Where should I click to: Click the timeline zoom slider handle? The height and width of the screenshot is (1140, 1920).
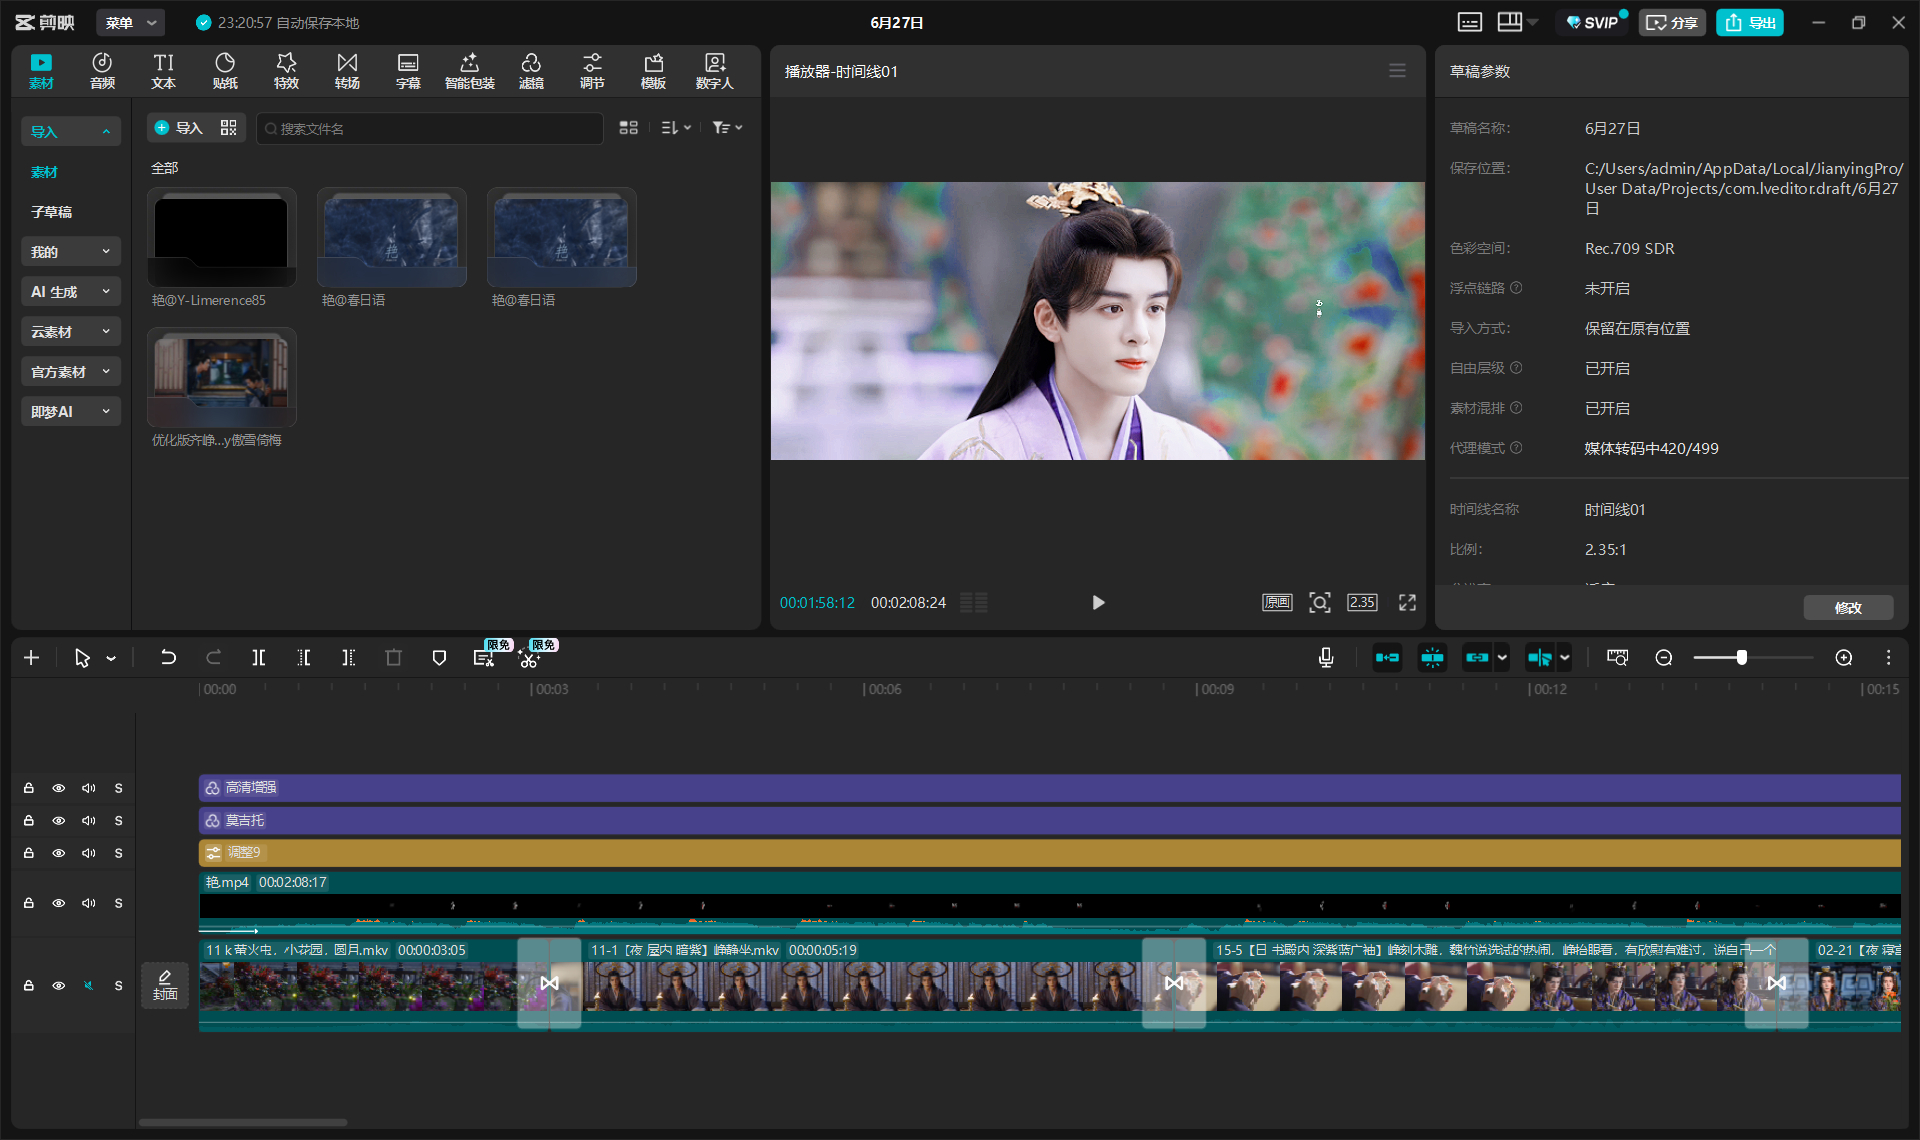(1742, 657)
